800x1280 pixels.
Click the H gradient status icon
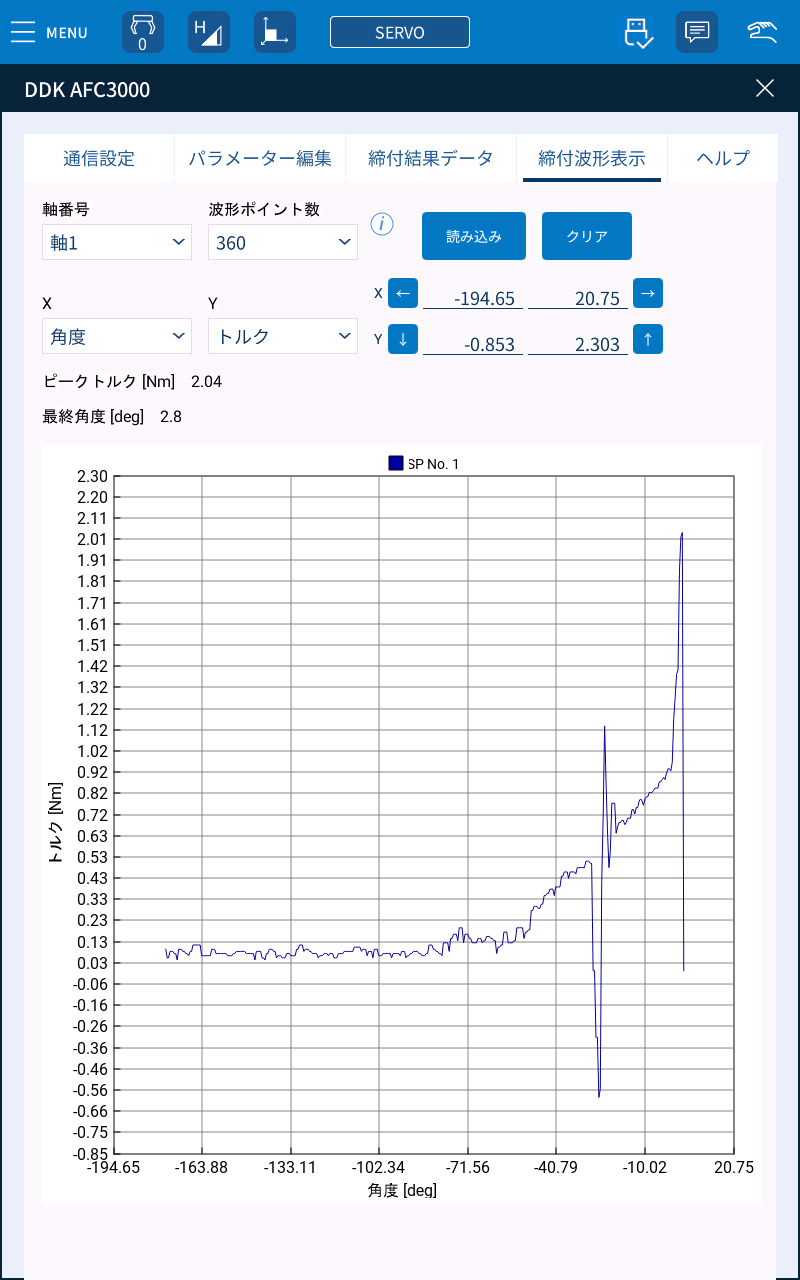tap(208, 31)
